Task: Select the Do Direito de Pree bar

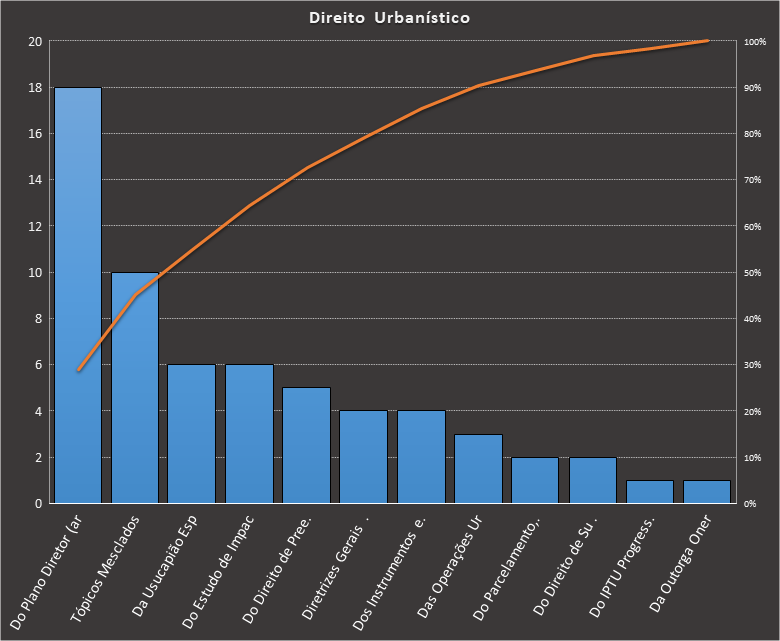Action: tap(306, 445)
